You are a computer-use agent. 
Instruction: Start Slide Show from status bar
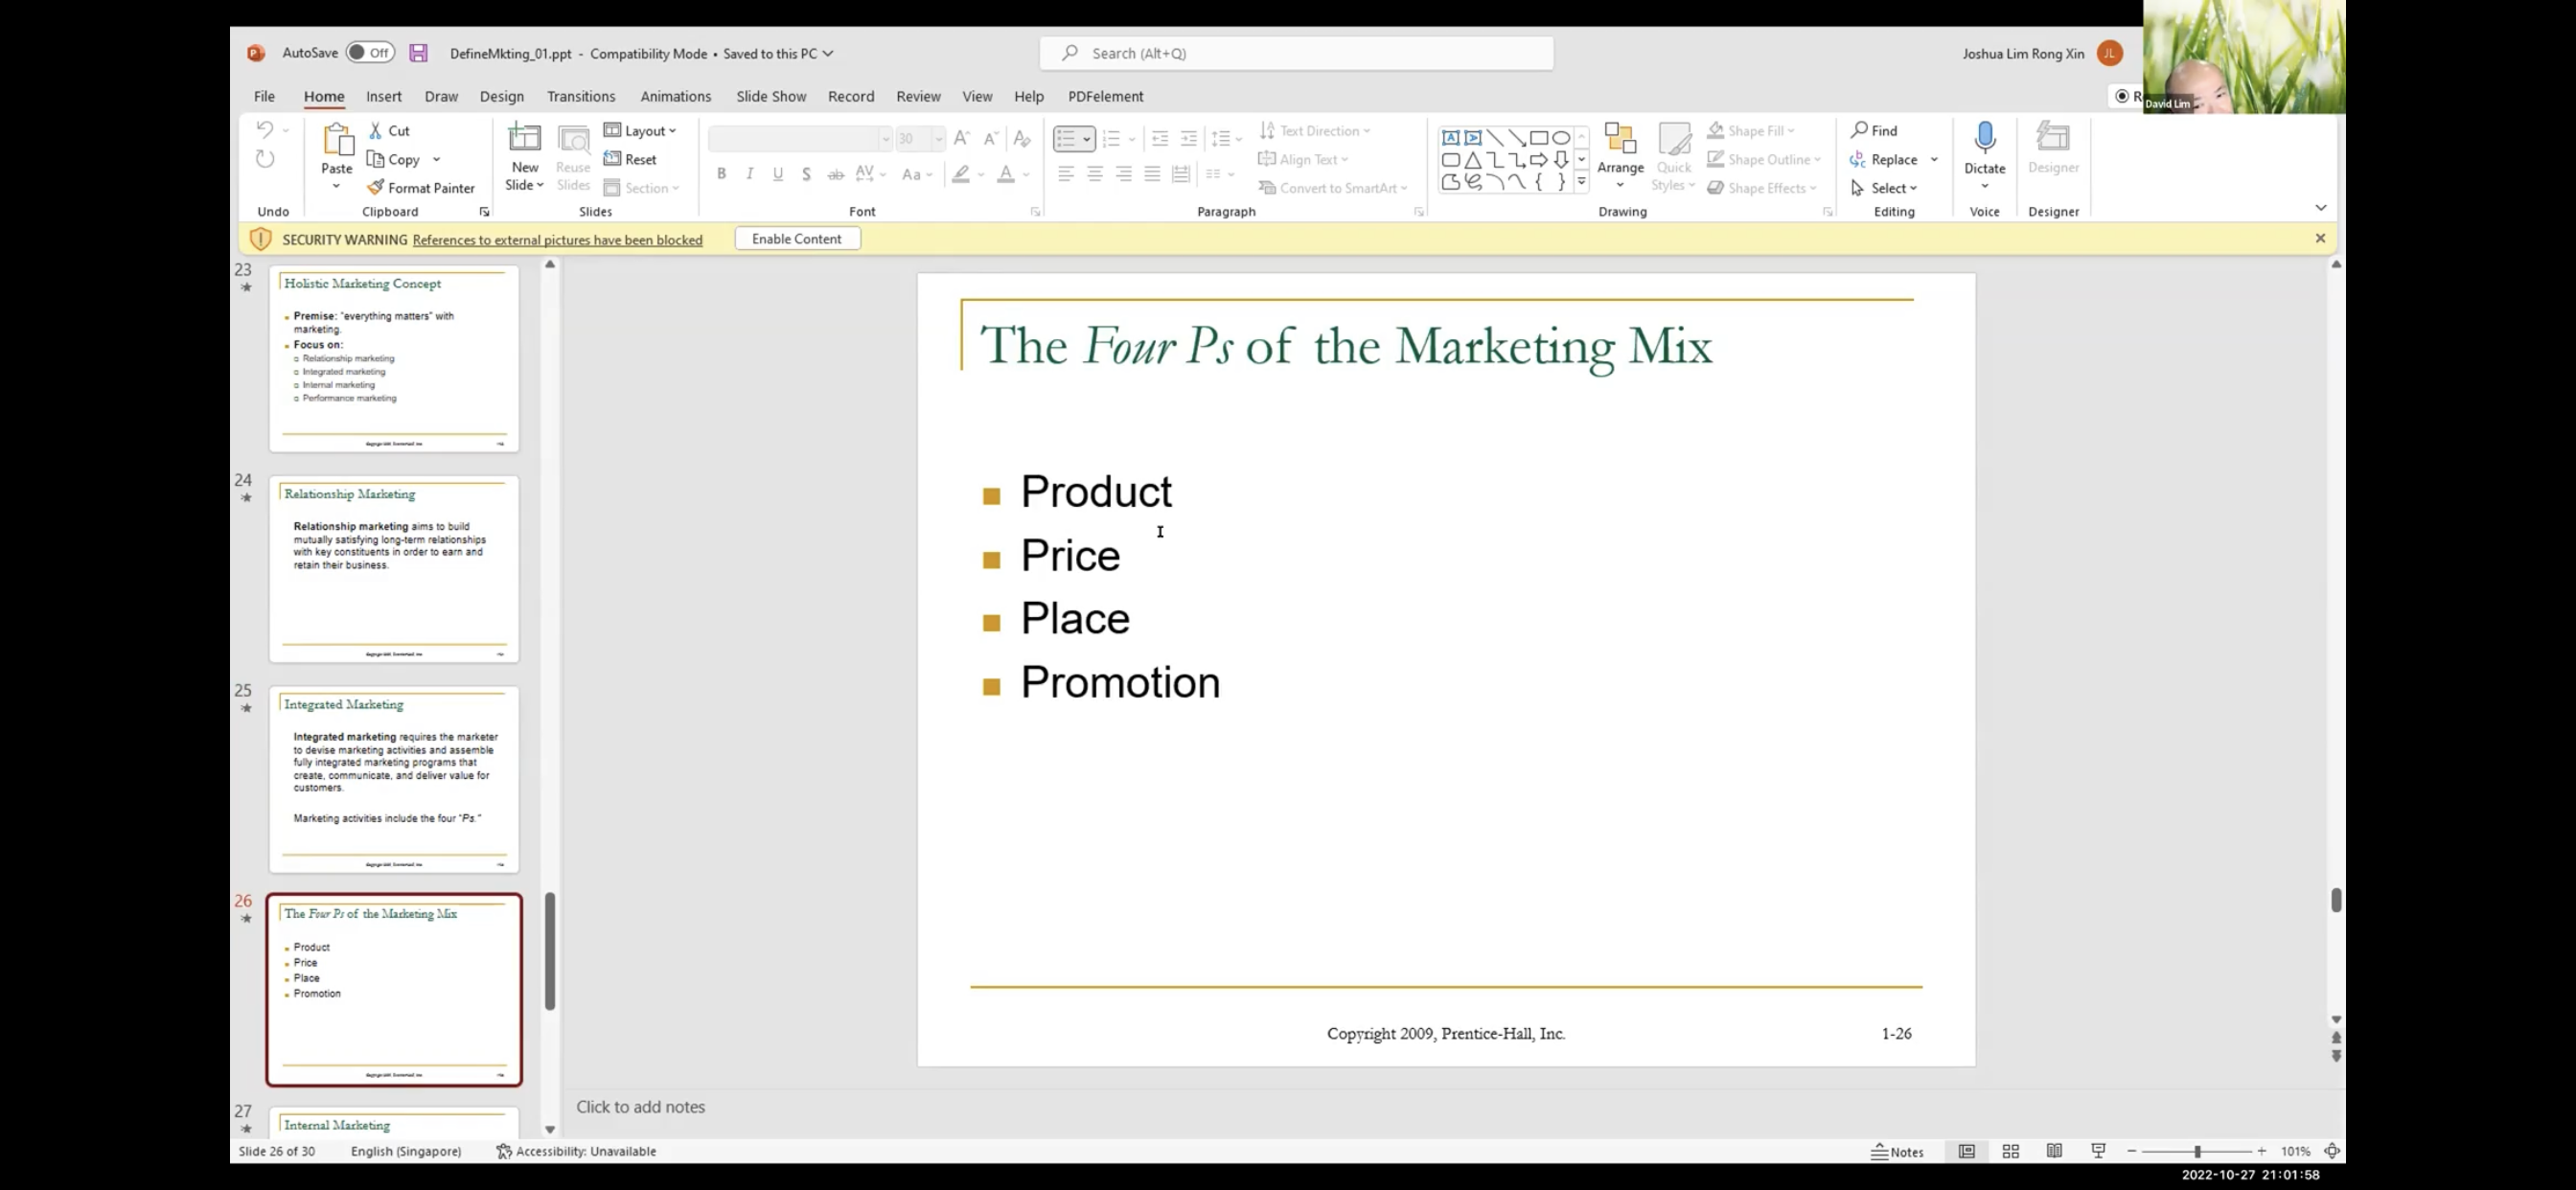2098,1151
